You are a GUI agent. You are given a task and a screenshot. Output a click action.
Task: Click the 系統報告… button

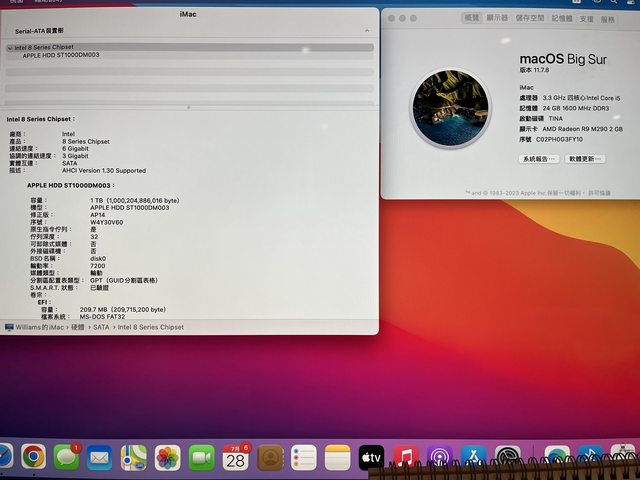[x=539, y=159]
